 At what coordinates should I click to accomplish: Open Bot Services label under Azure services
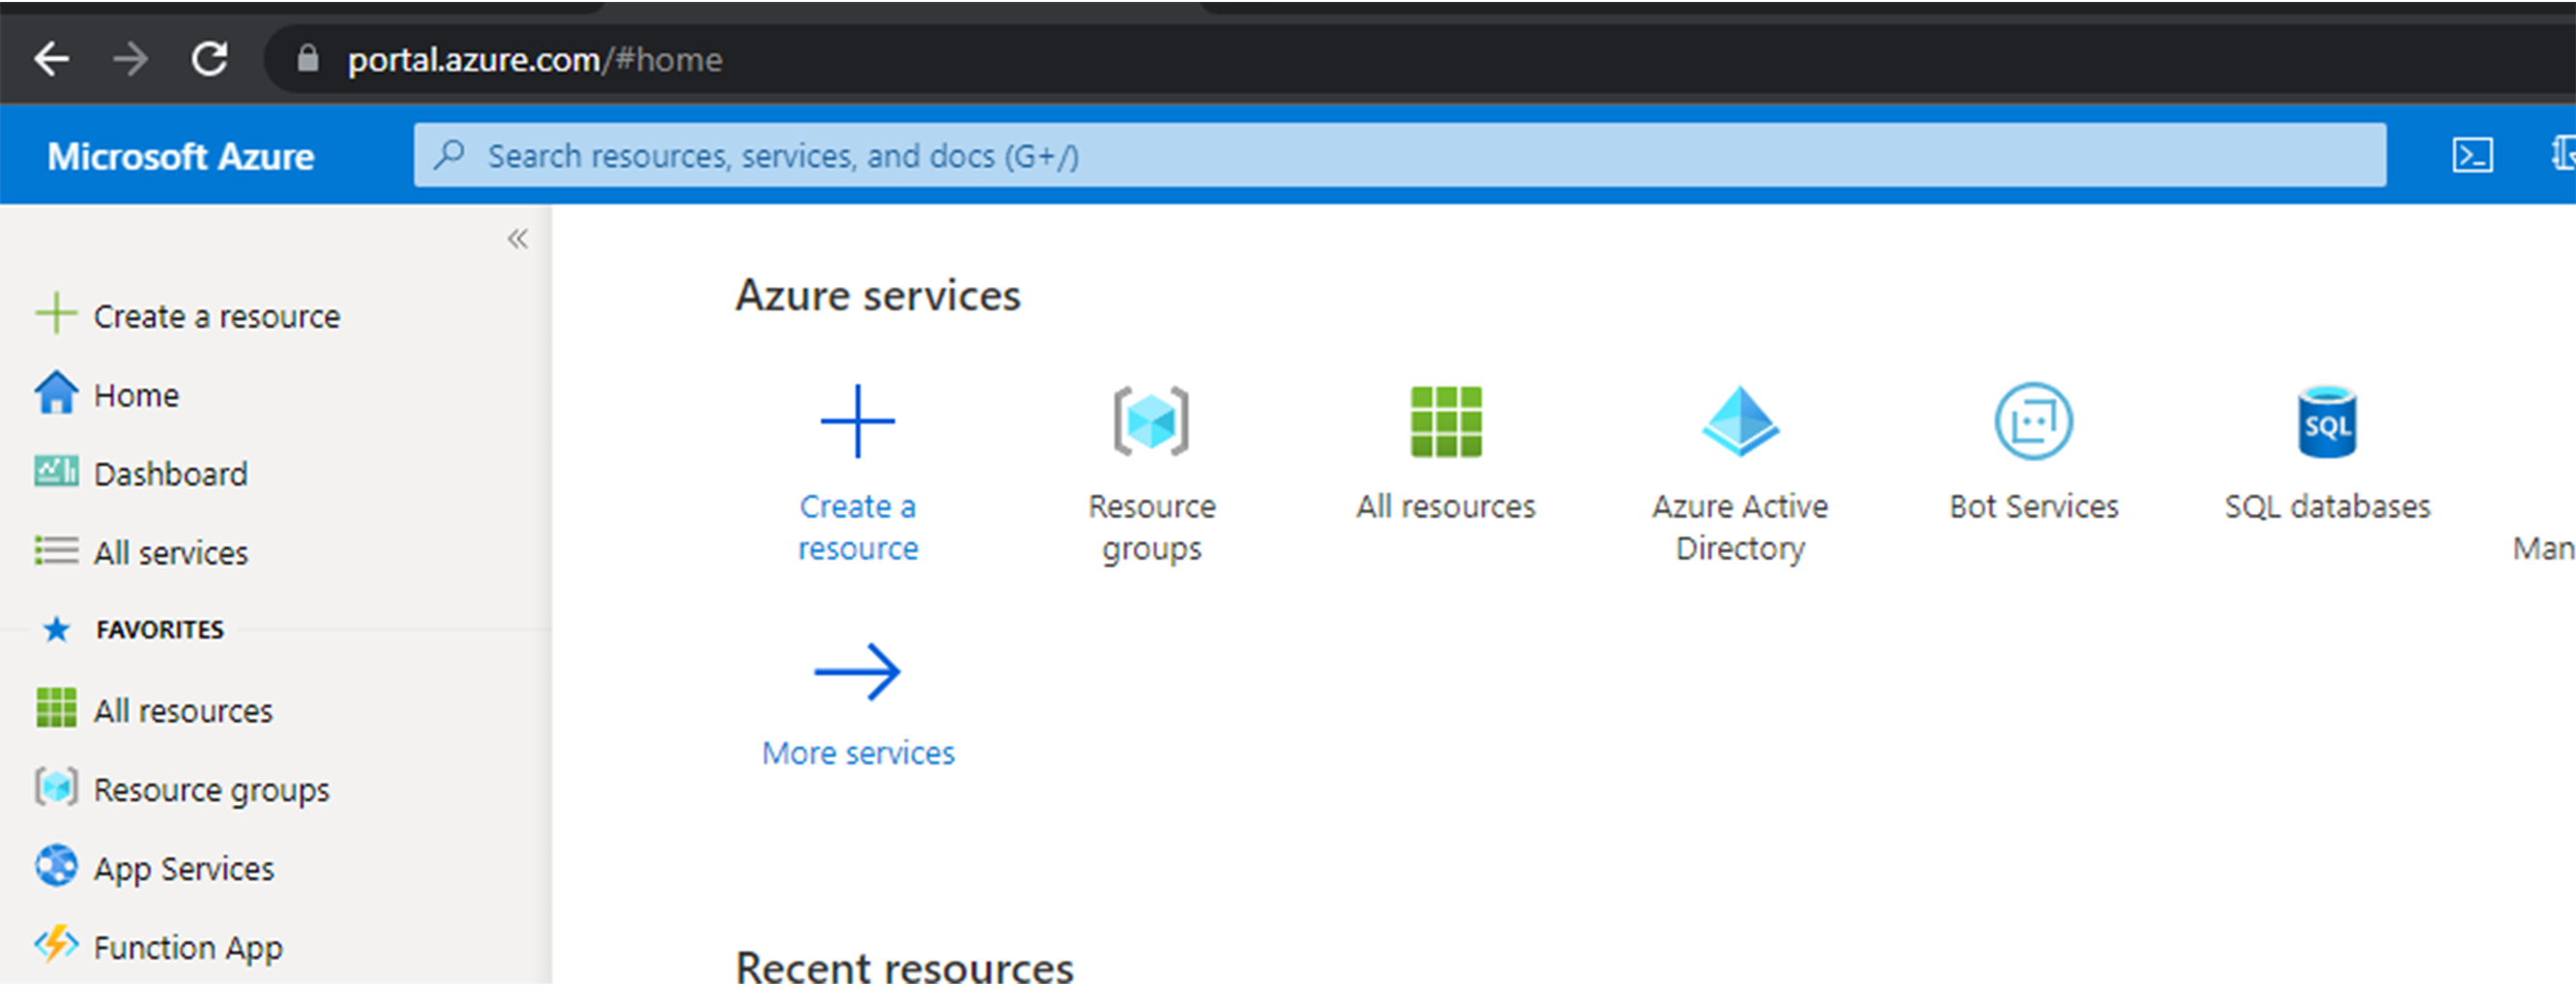click(2034, 507)
